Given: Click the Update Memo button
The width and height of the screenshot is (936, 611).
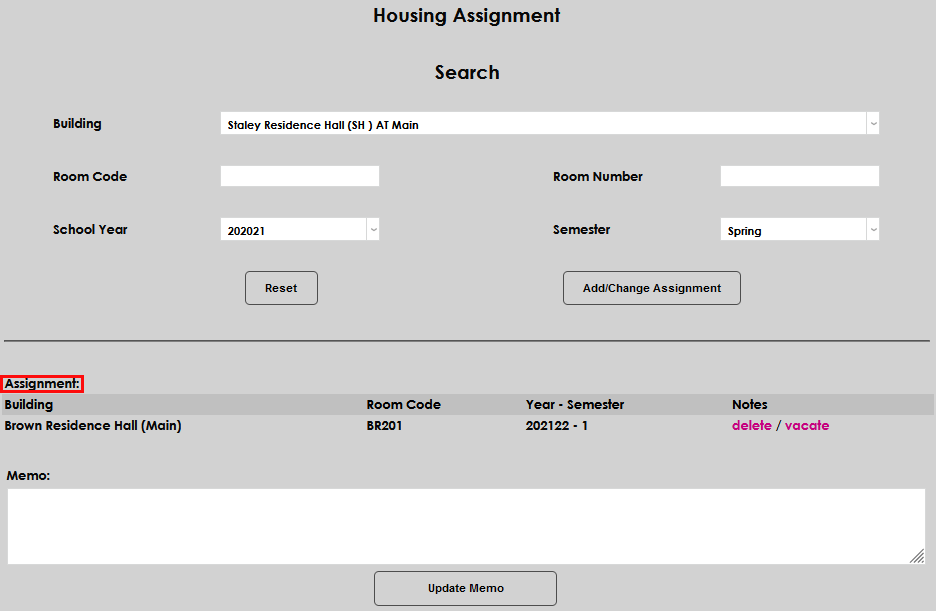Looking at the screenshot, I should point(465,588).
